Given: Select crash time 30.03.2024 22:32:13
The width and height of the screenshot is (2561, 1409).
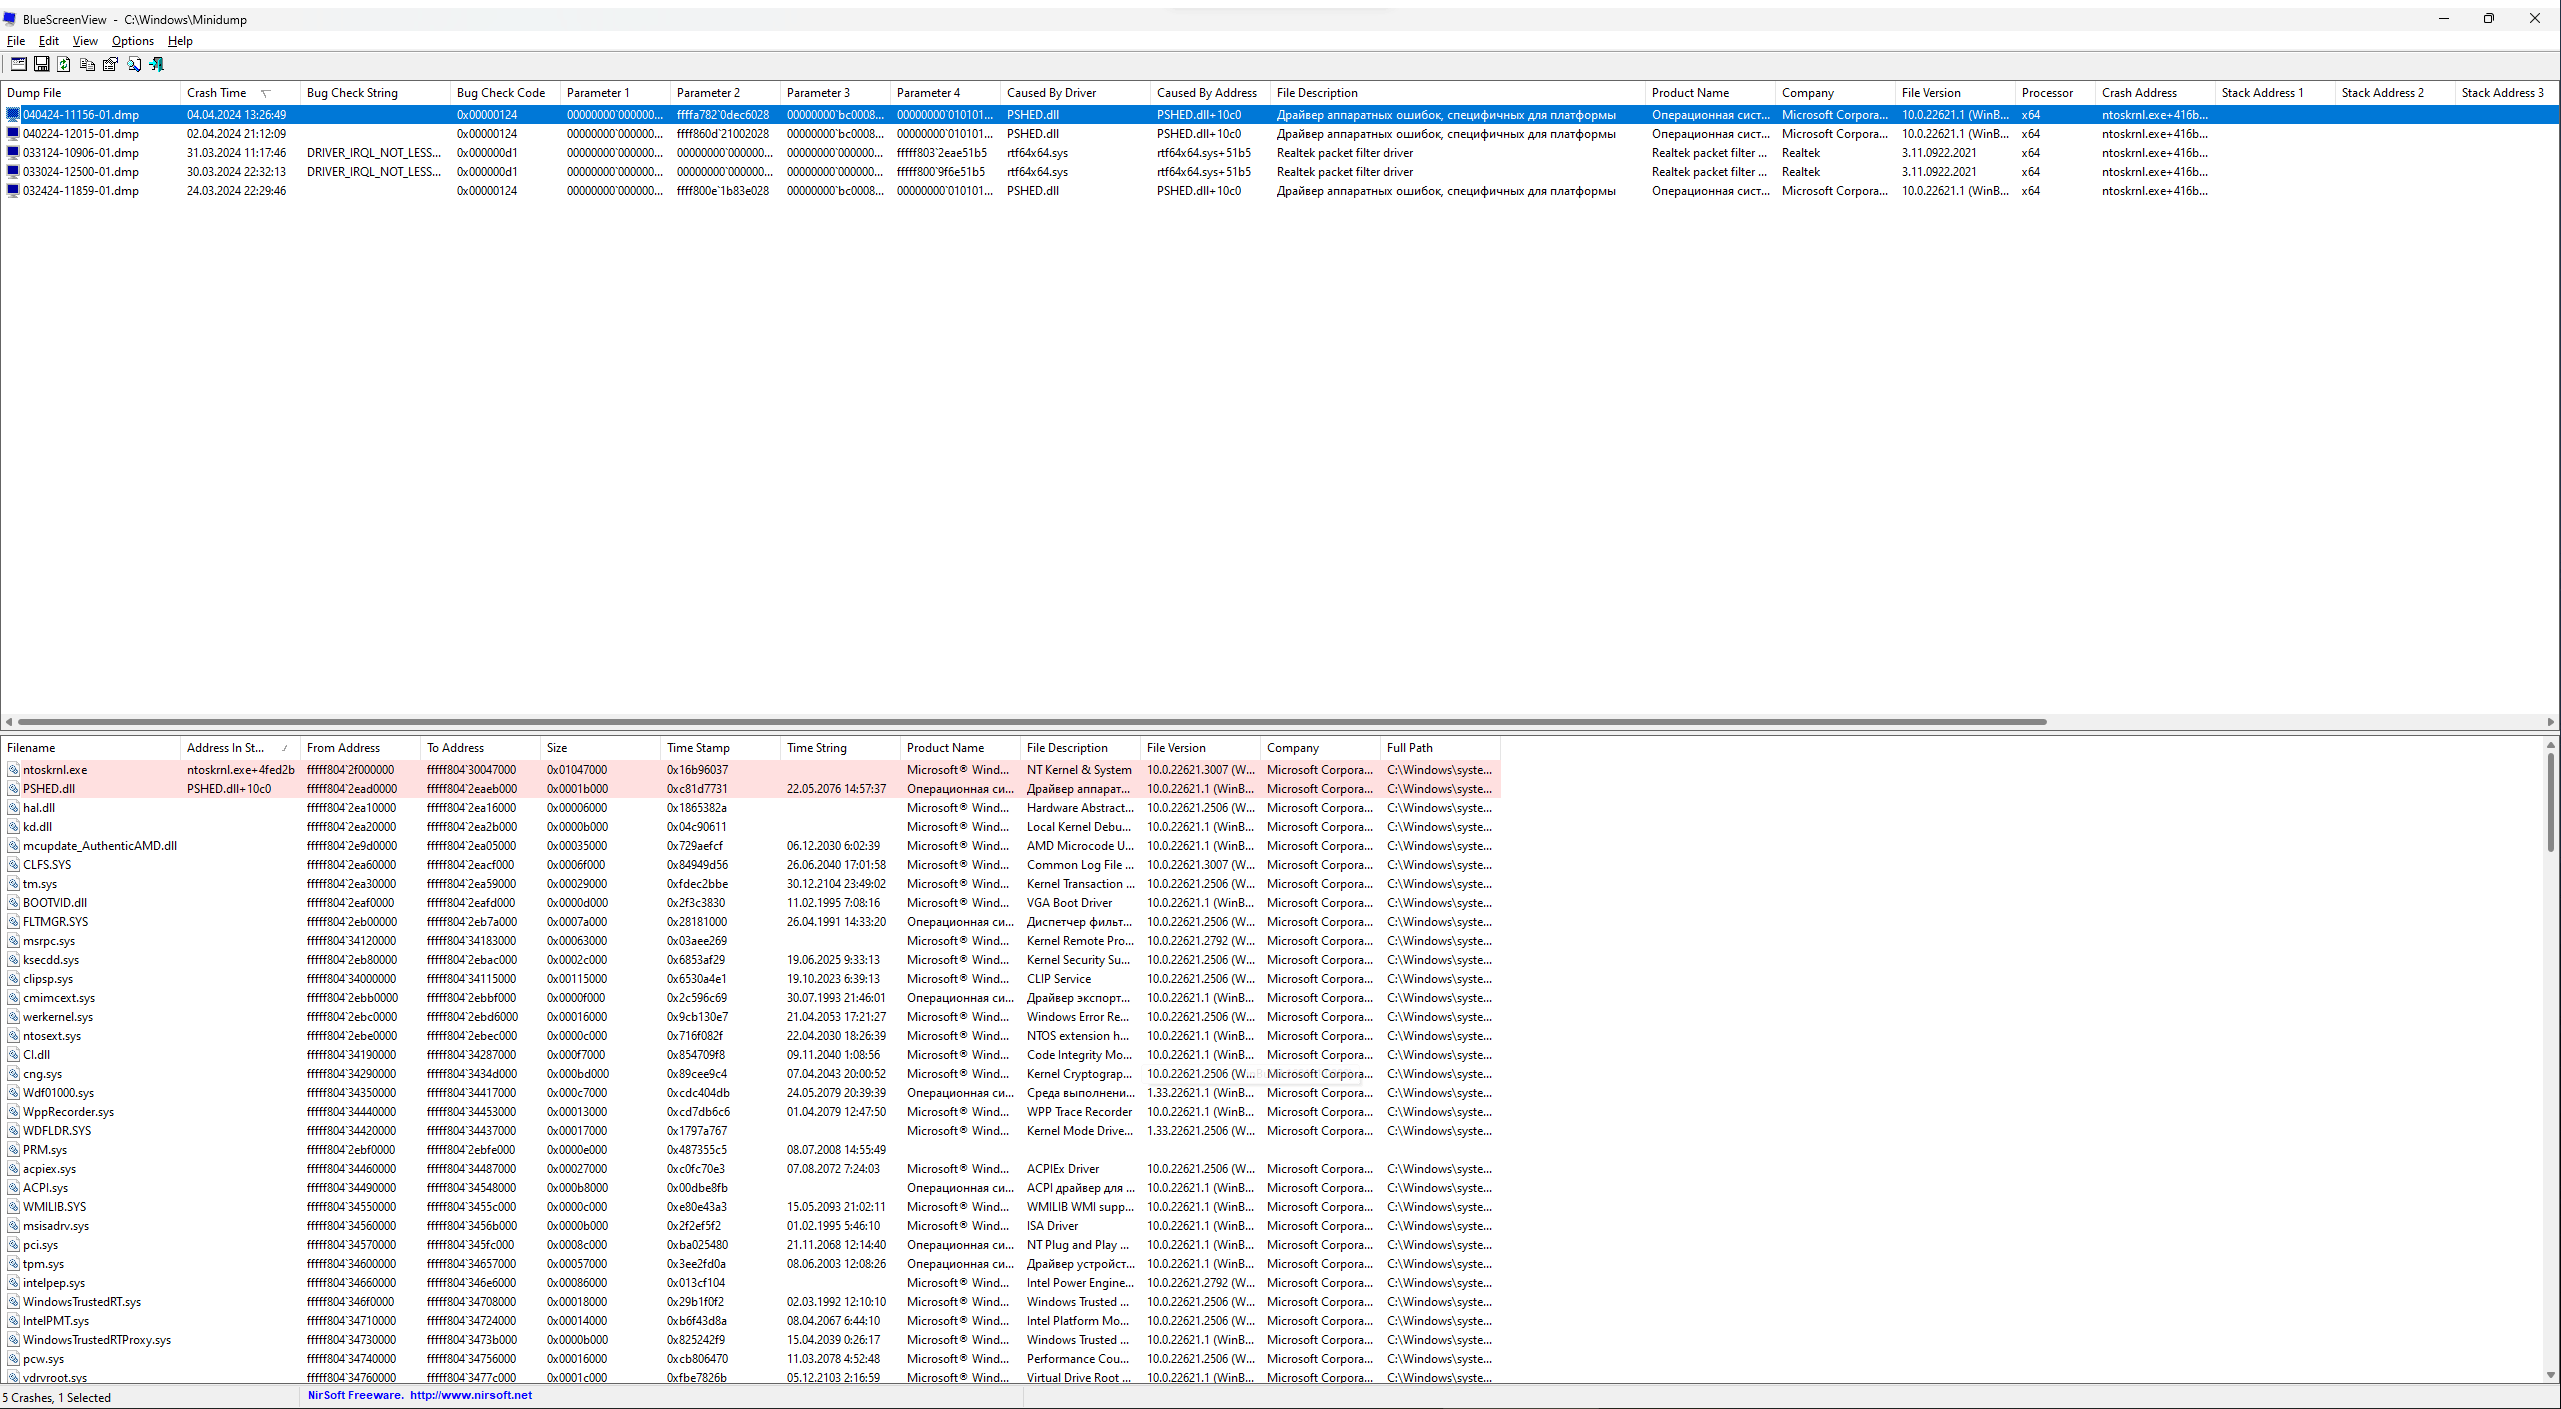Looking at the screenshot, I should [236, 172].
